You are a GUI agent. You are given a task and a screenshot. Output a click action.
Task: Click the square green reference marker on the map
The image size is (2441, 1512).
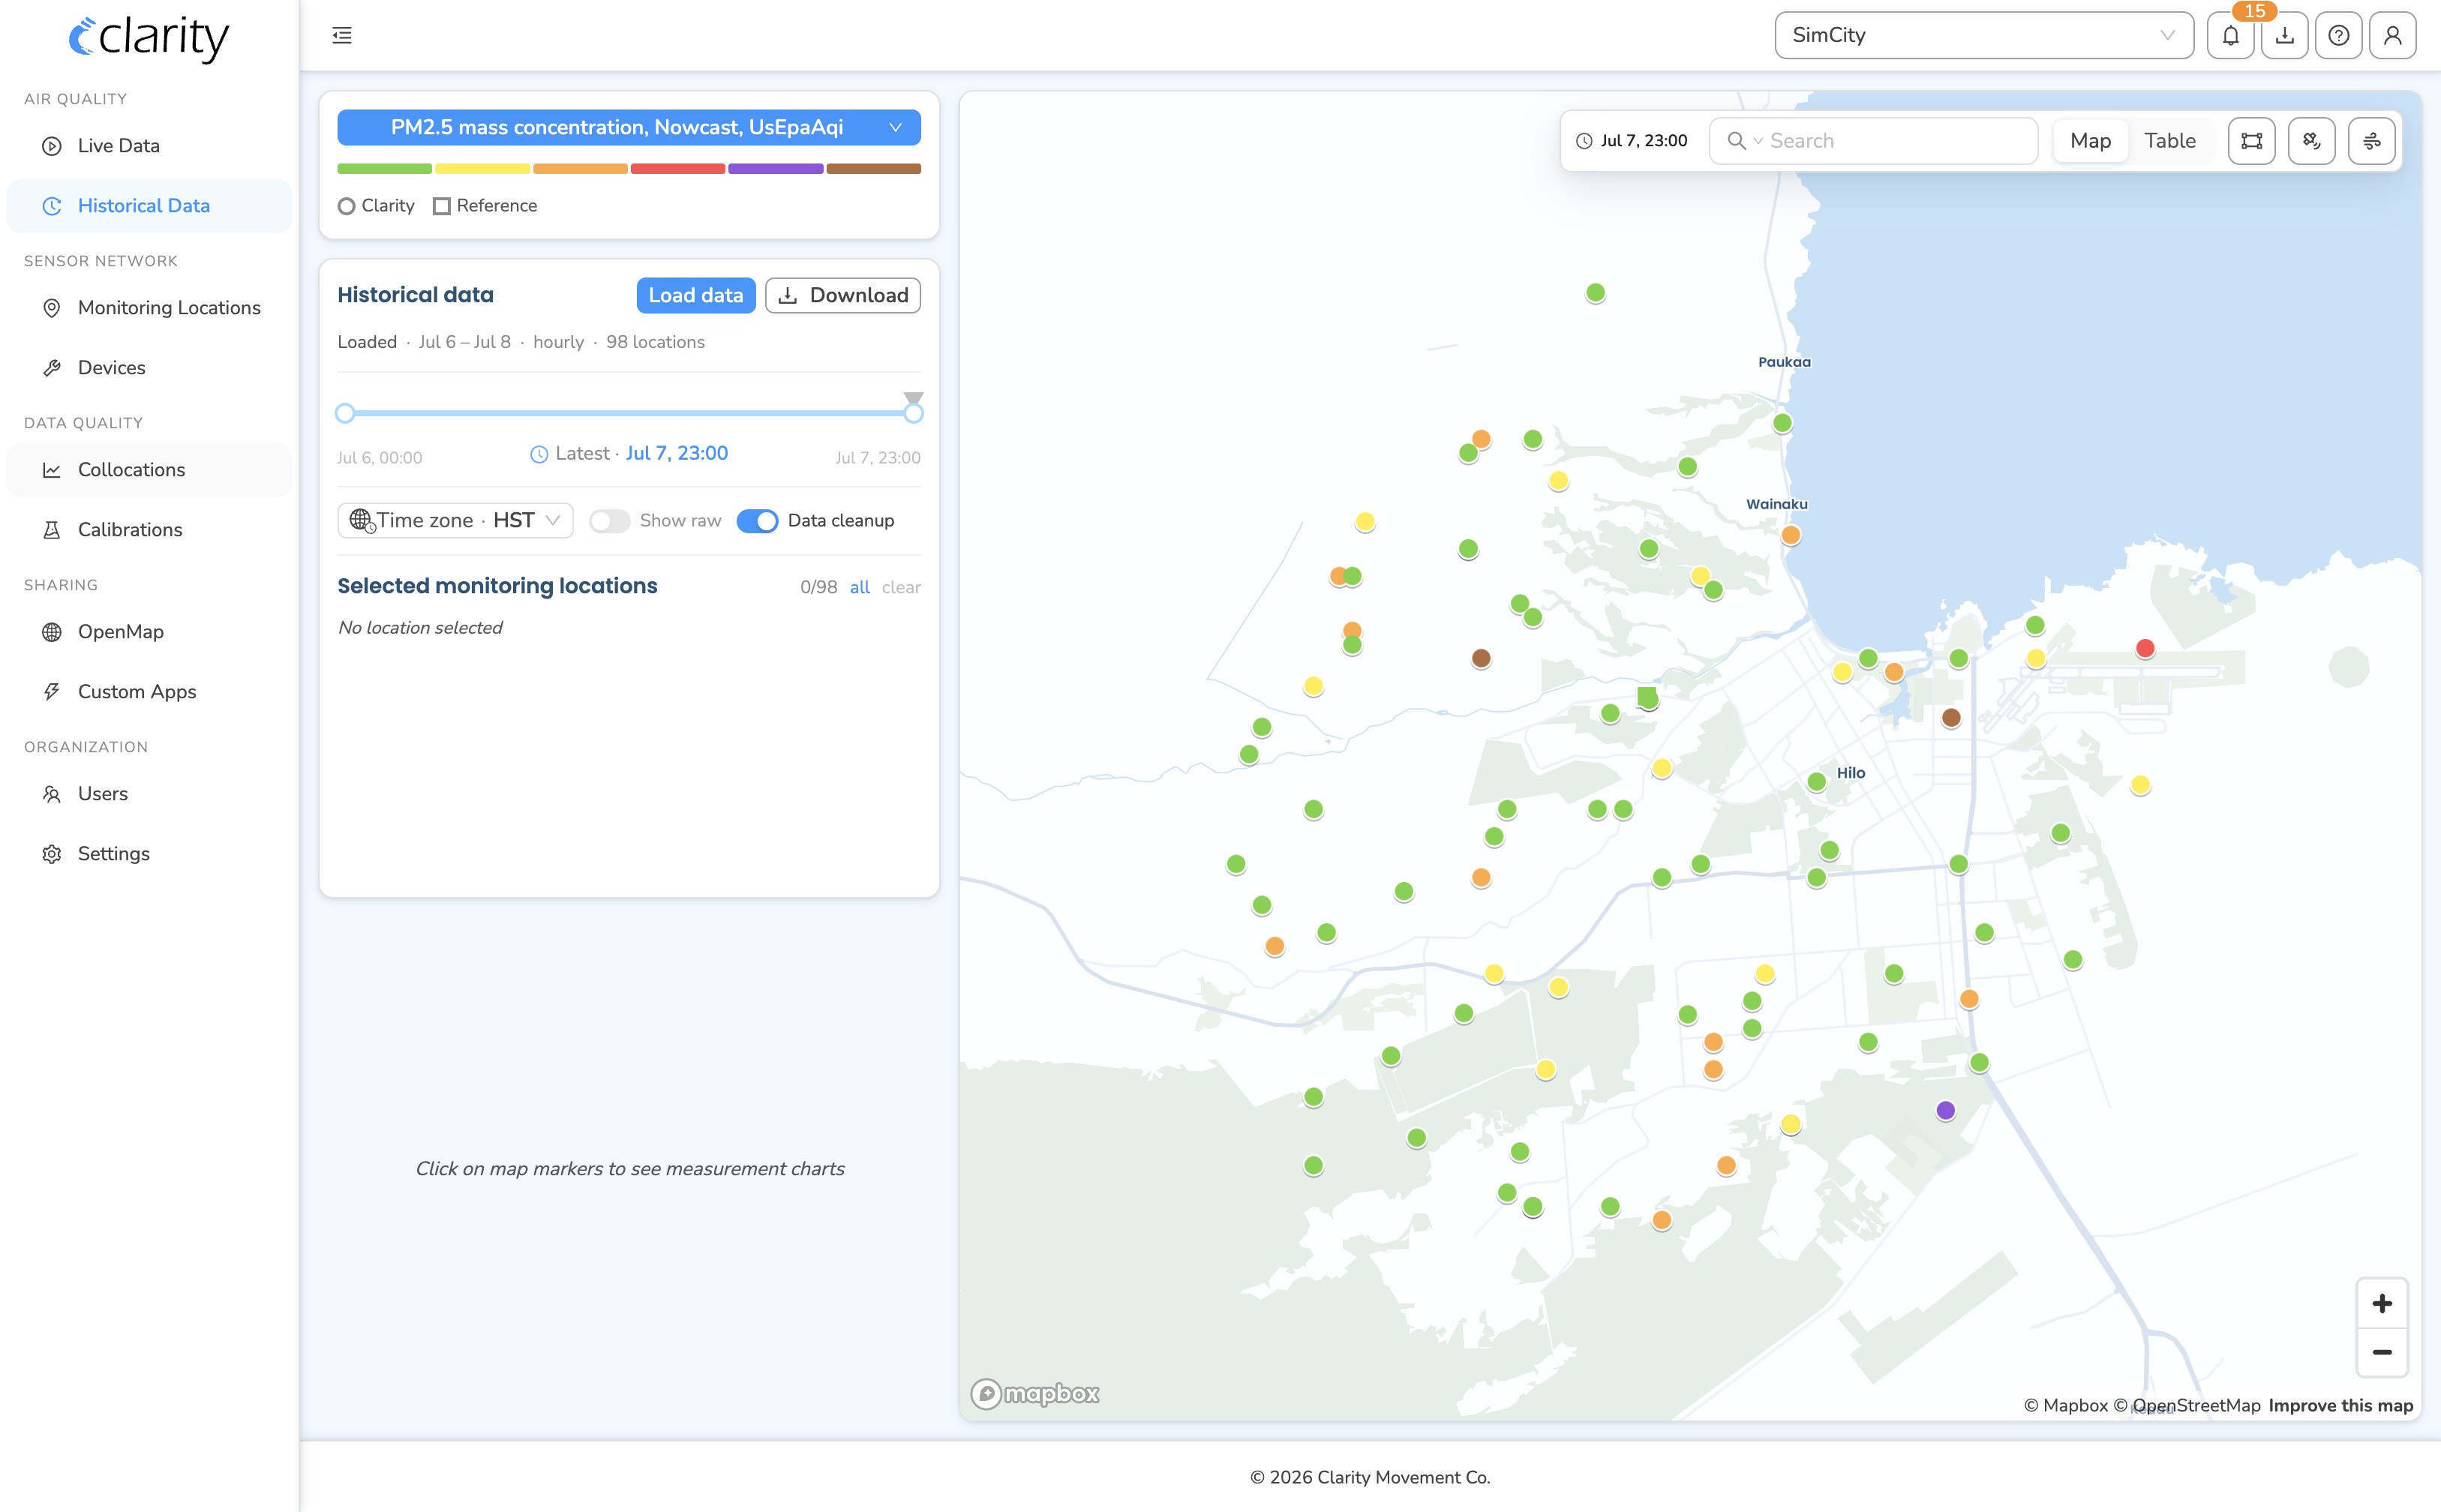coord(1647,696)
